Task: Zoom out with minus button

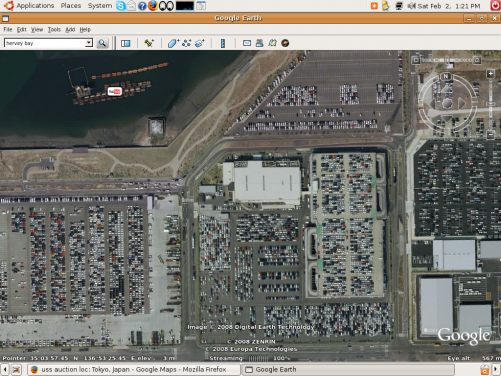Action: (x=490, y=135)
